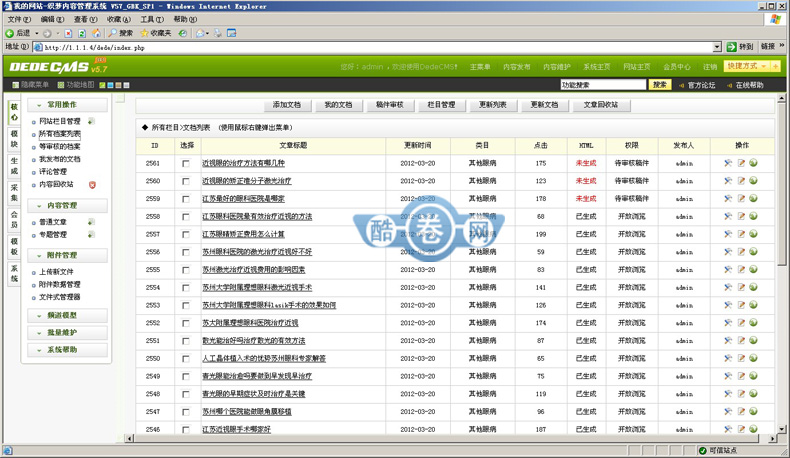This screenshot has height=458, width=790.
Task: Click the add icon next to 网站栏目管理
Action: click(91, 121)
